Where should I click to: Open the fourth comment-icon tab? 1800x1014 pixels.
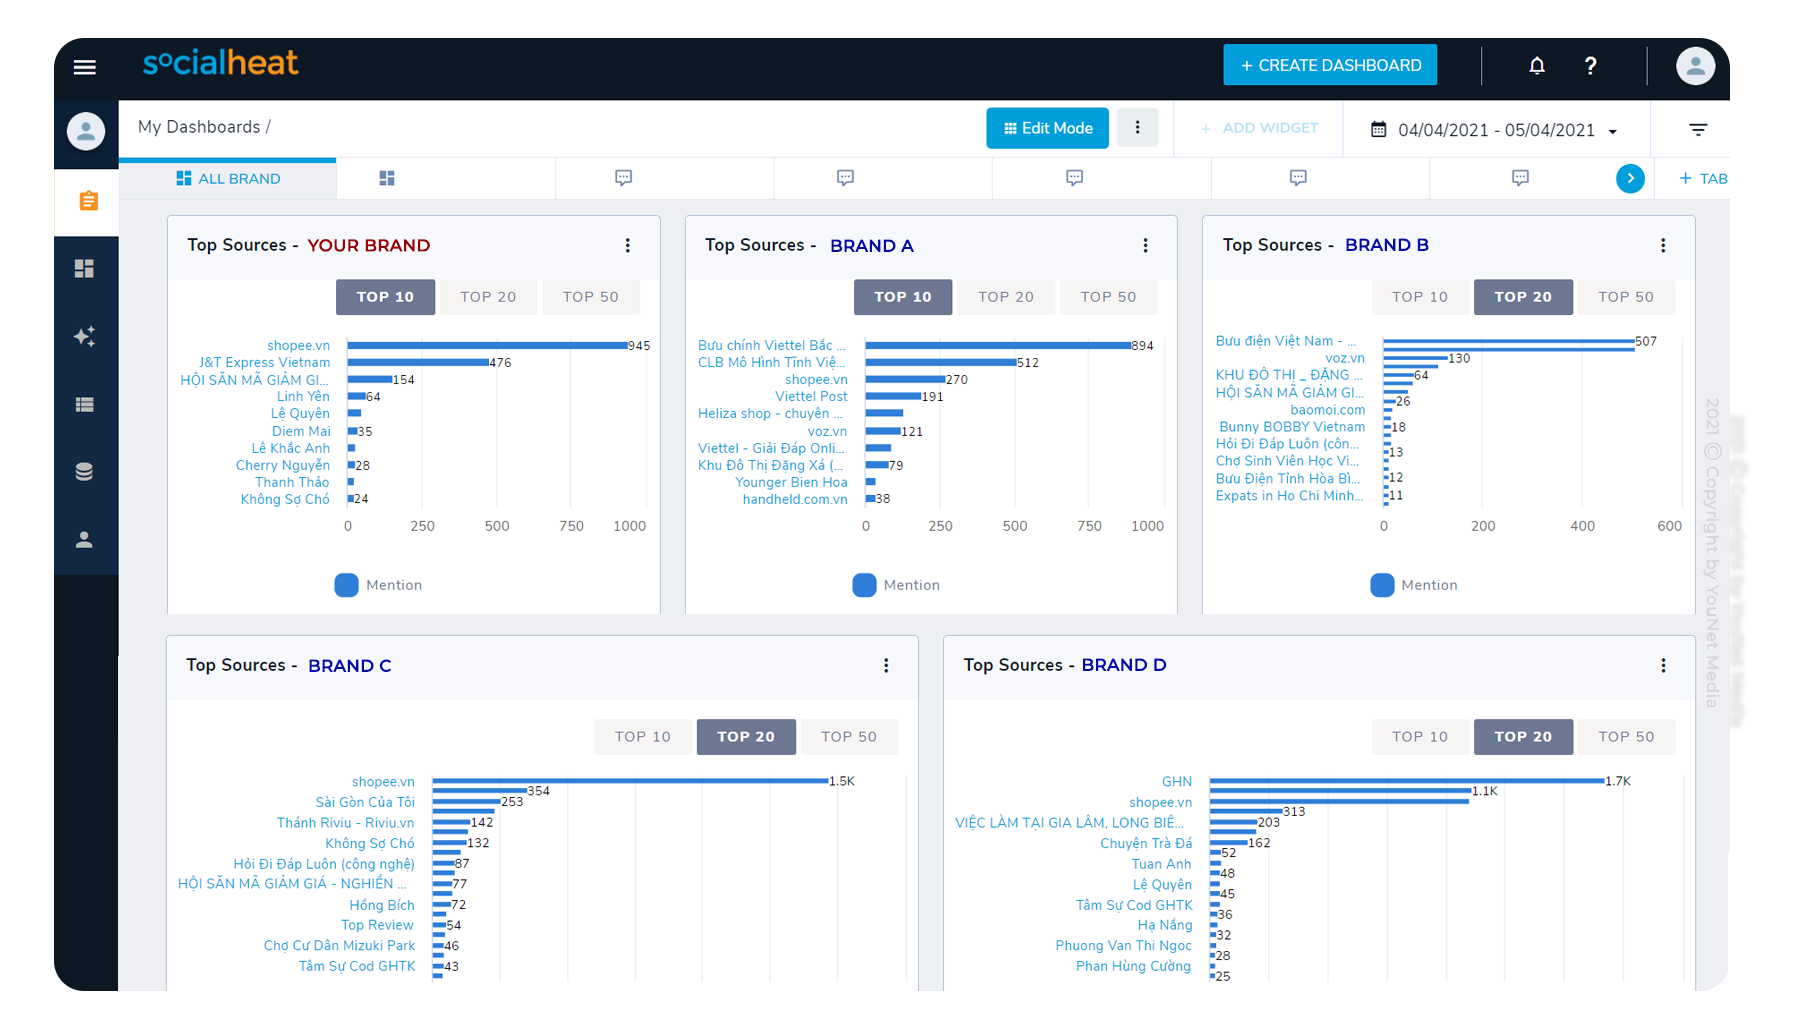click(1298, 178)
